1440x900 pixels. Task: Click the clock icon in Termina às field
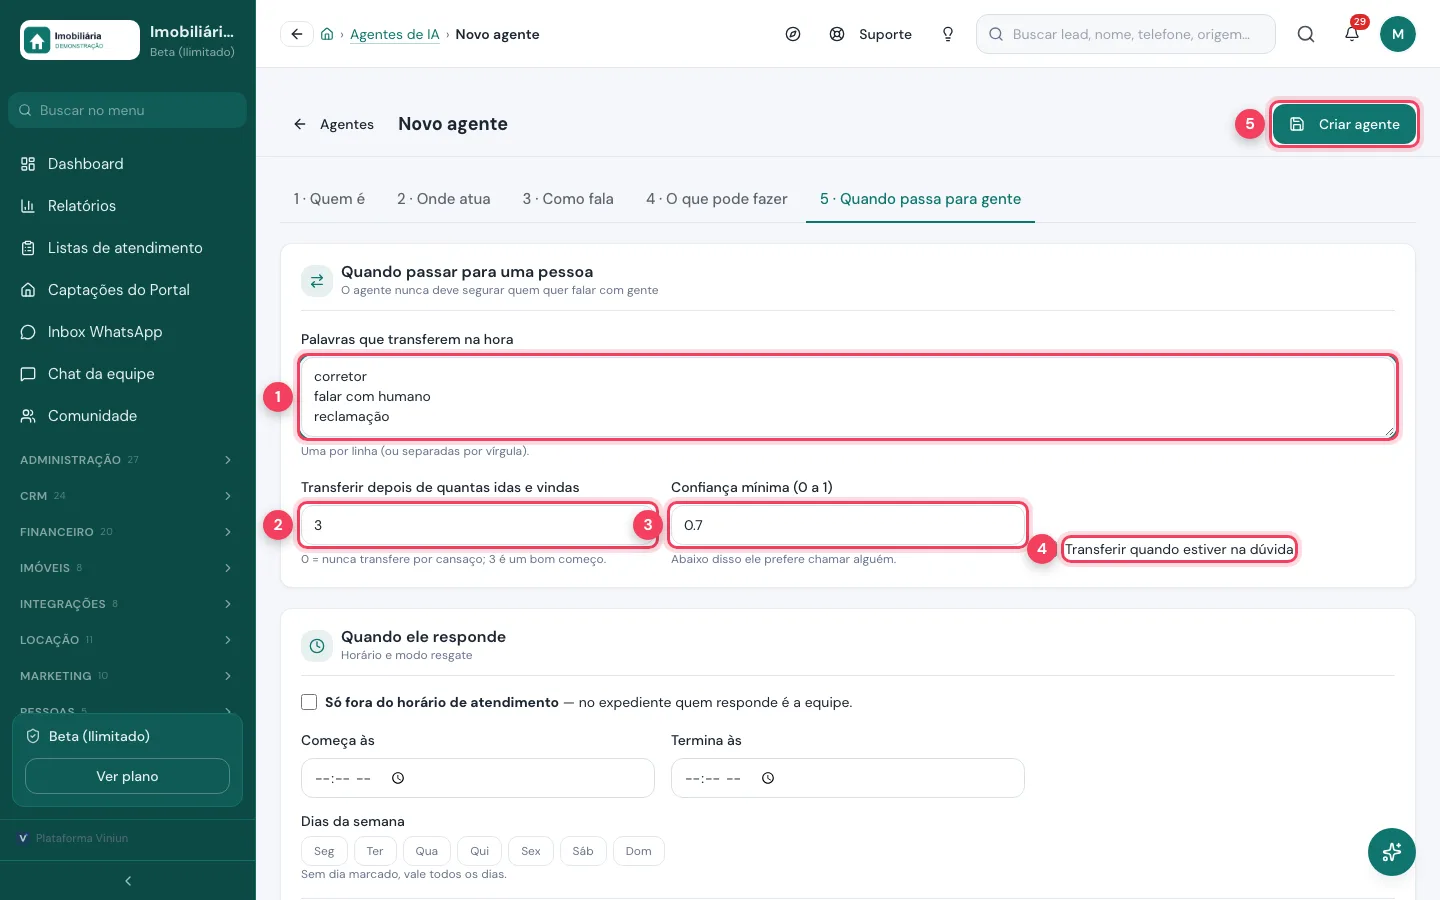point(768,778)
